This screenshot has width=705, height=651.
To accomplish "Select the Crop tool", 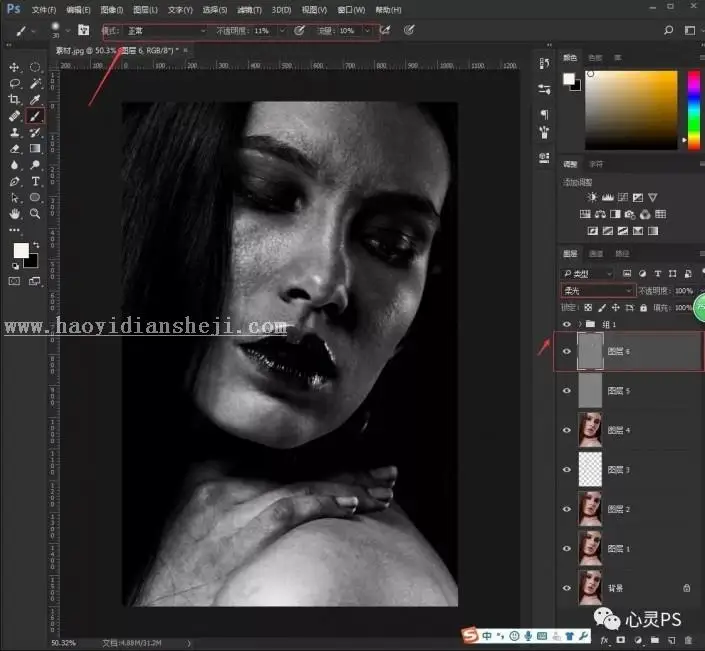I will pyautogui.click(x=14, y=99).
